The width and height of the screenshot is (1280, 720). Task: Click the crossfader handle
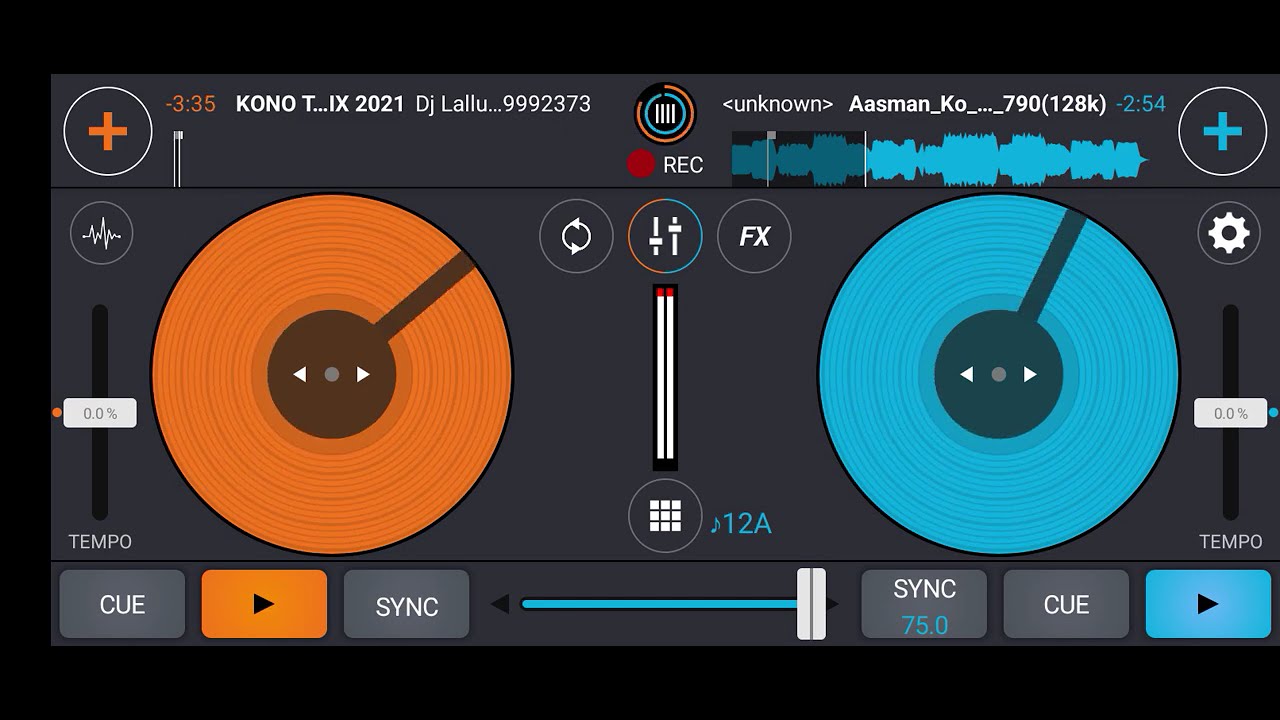point(812,604)
